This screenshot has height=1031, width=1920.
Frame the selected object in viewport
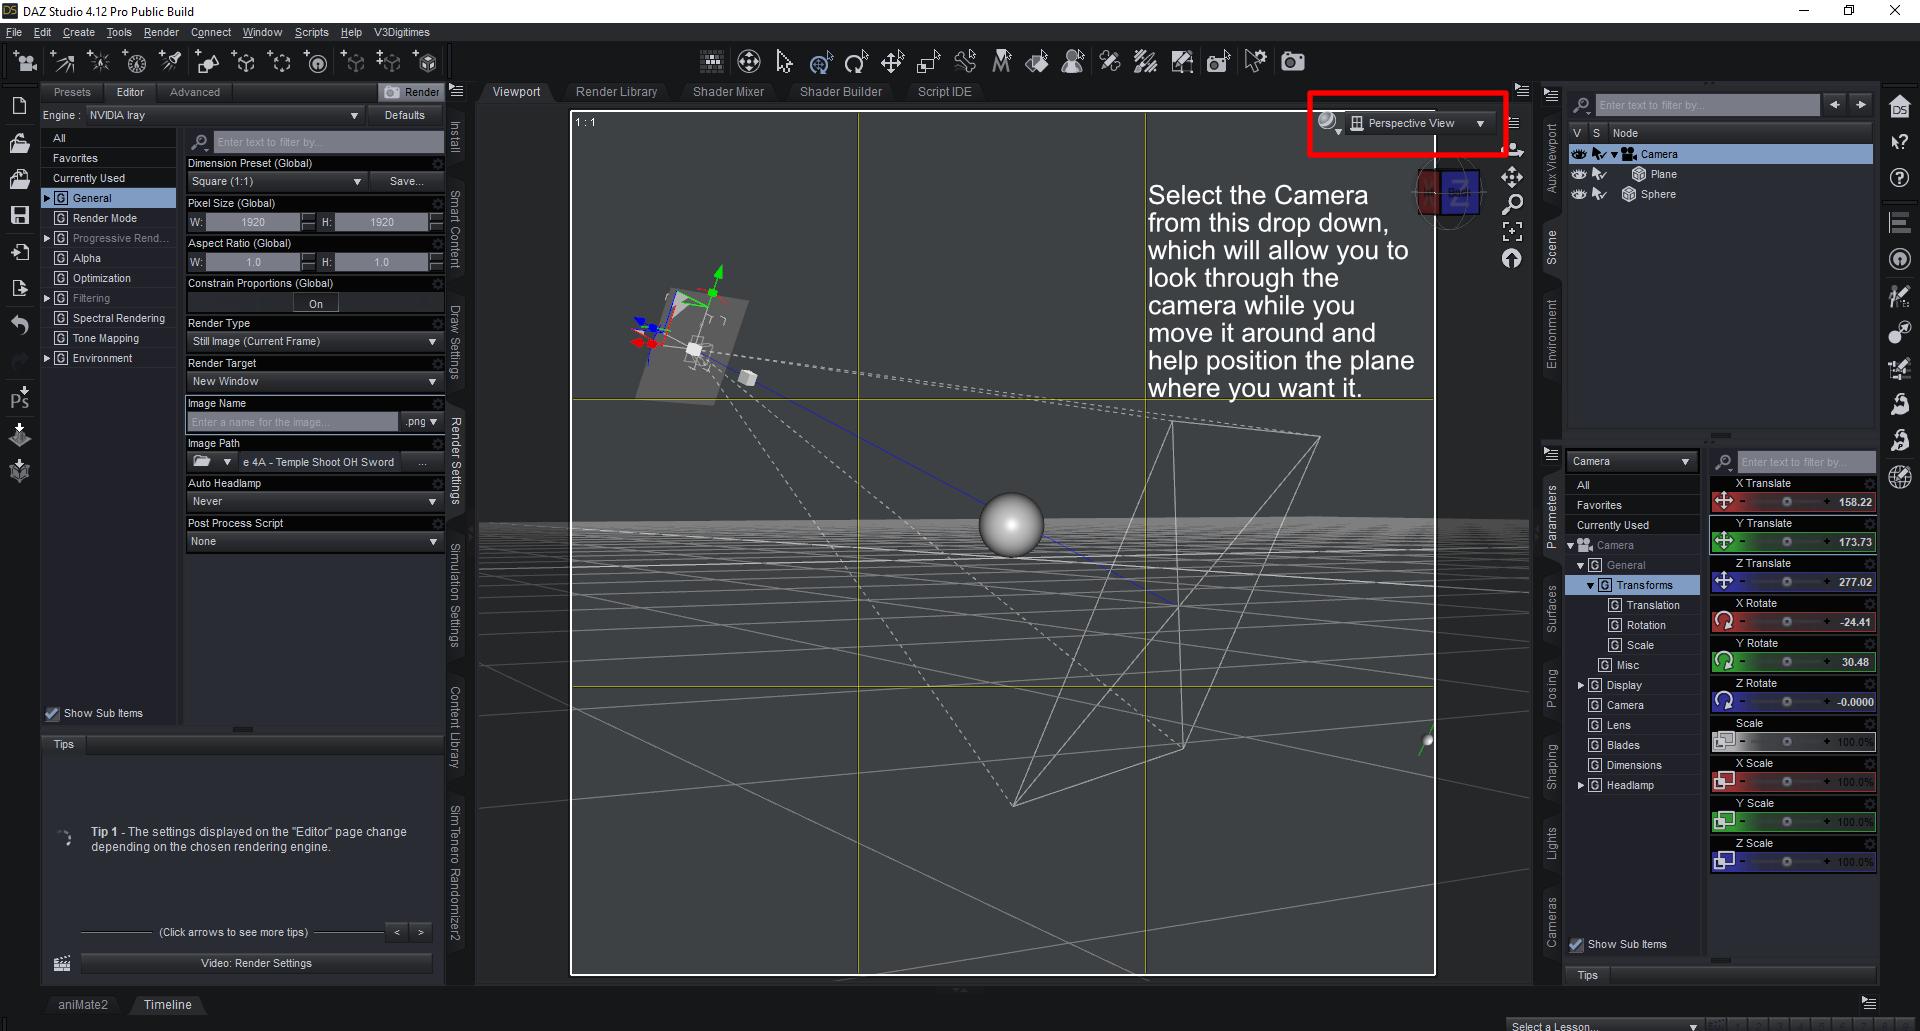pos(1512,231)
